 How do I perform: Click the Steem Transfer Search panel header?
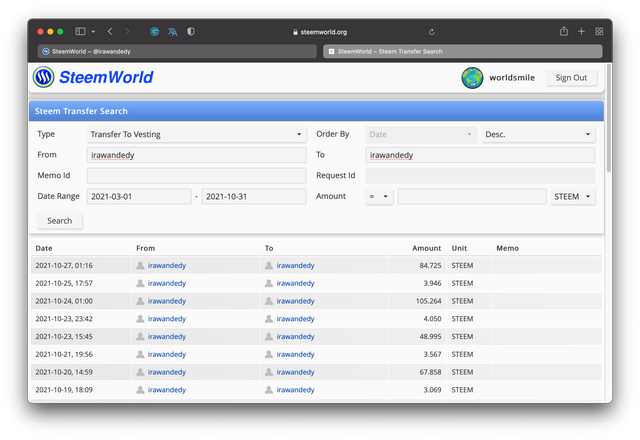[x=316, y=111]
